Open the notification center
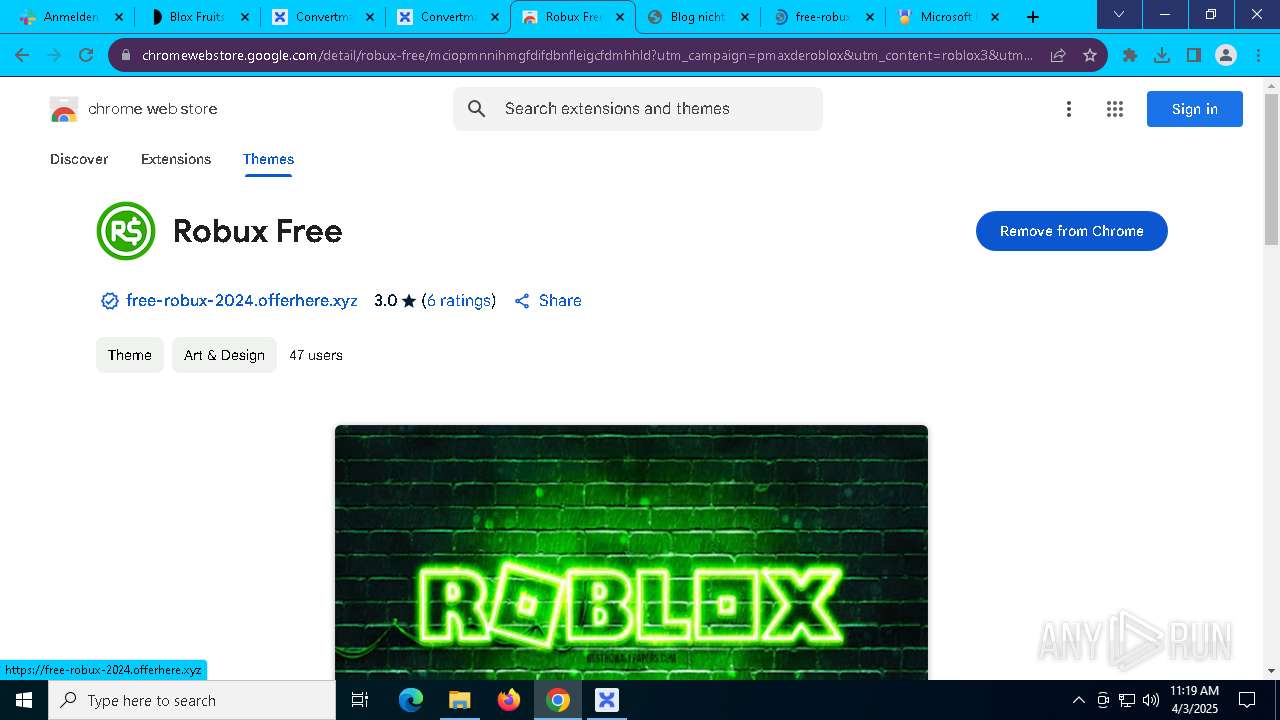1280x720 pixels. coord(1247,700)
